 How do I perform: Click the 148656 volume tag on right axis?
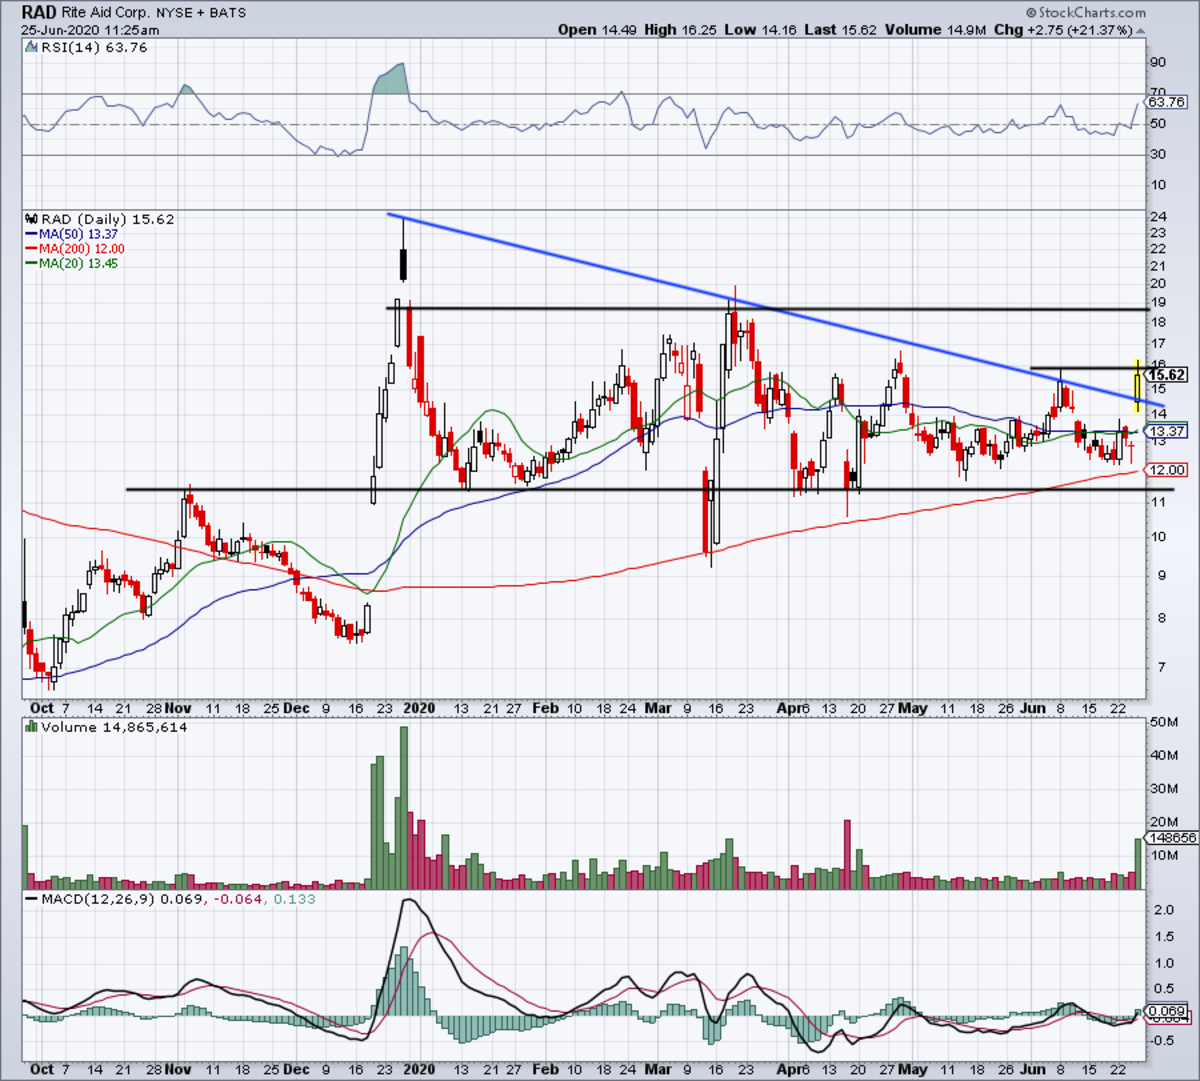[x=1170, y=838]
